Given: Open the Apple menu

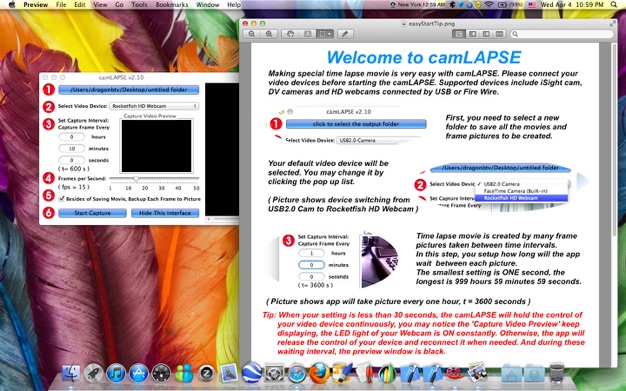Looking at the screenshot, I should click(12, 5).
